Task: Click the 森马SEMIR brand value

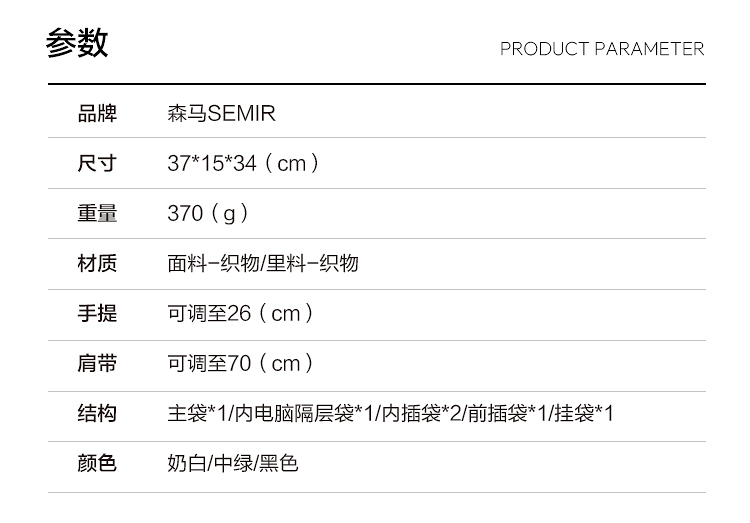Action: pos(221,113)
